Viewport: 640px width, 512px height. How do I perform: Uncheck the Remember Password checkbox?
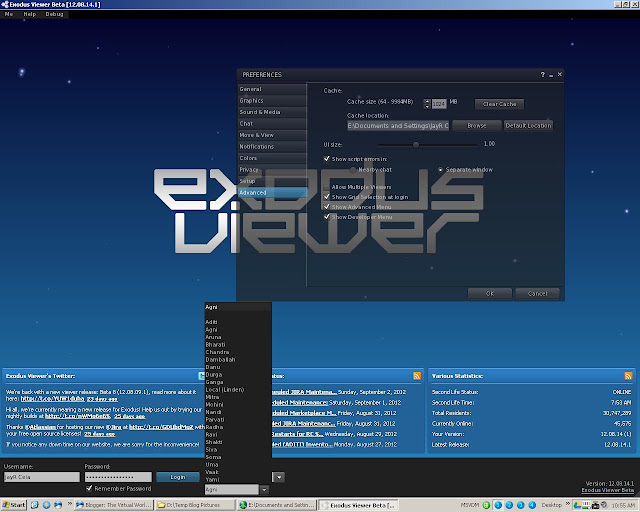click(x=89, y=488)
